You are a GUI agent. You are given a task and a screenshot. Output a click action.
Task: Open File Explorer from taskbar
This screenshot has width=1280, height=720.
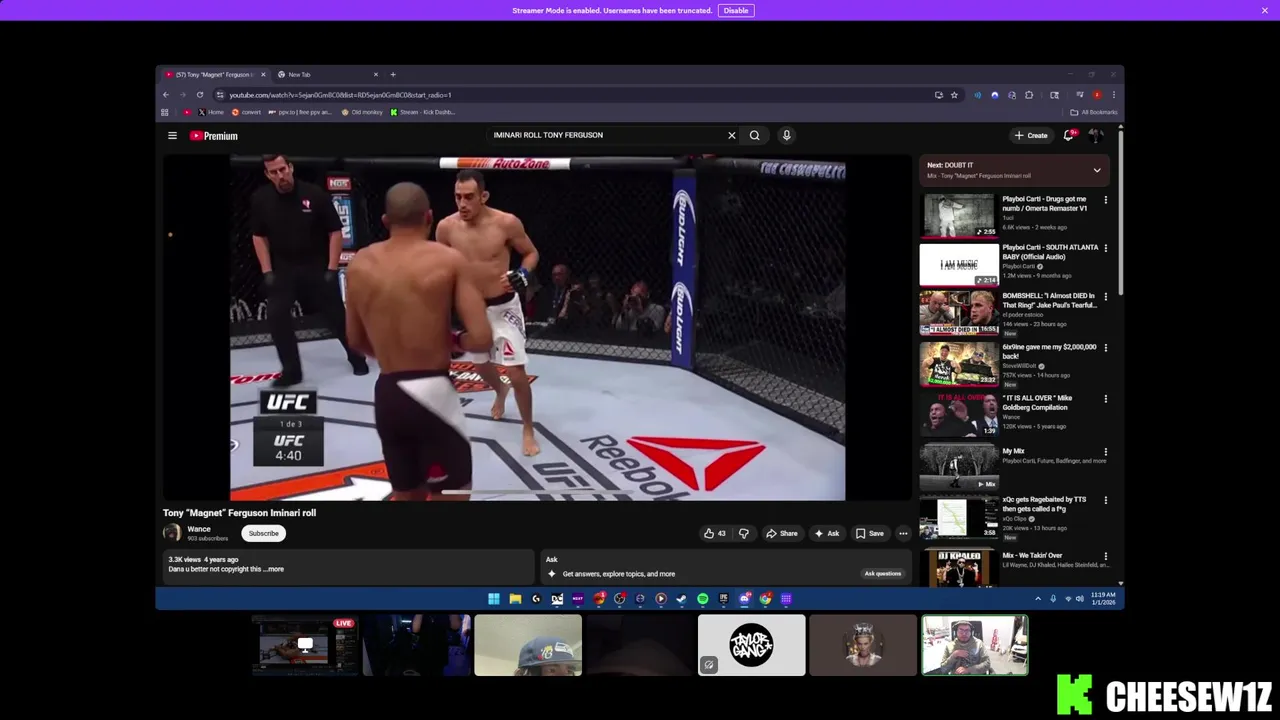coord(515,599)
